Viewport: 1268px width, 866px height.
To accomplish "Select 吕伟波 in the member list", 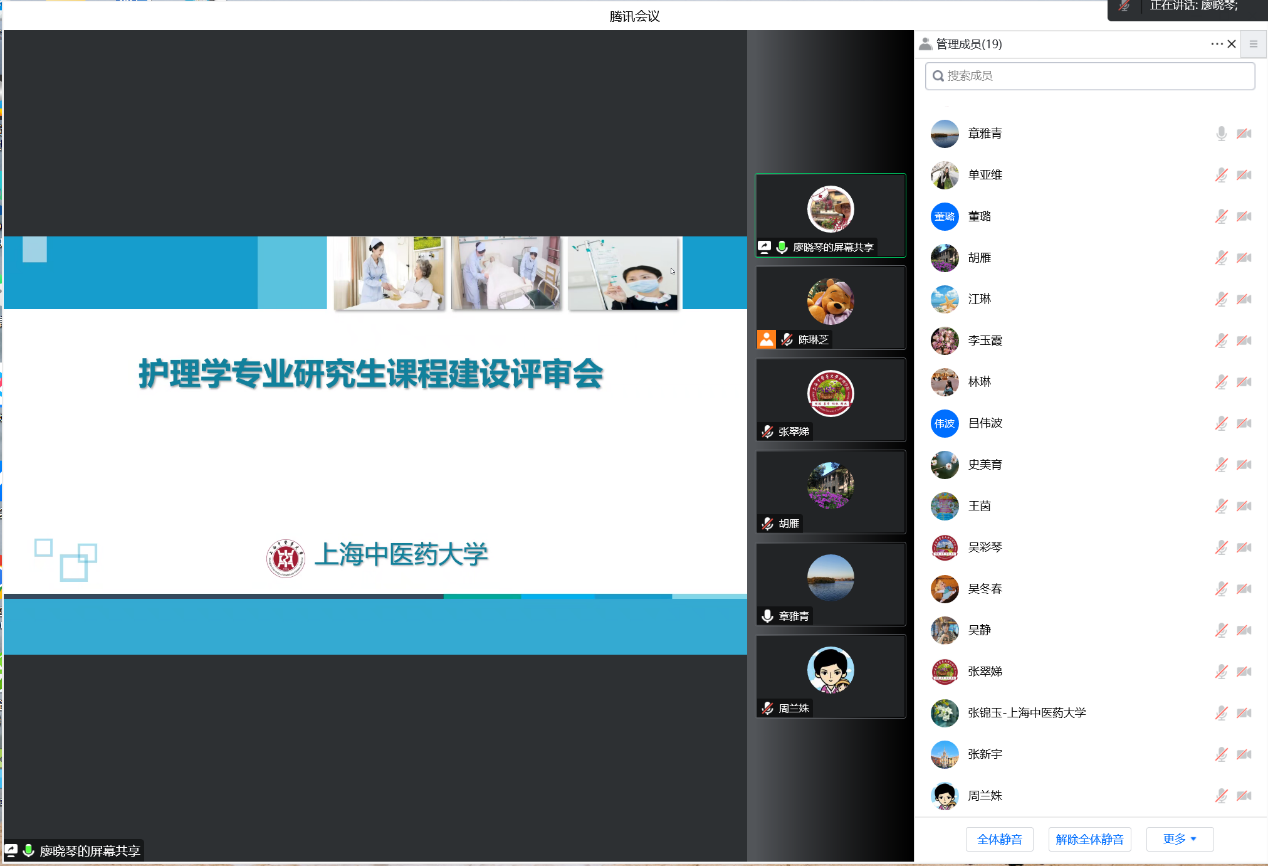I will coord(985,423).
